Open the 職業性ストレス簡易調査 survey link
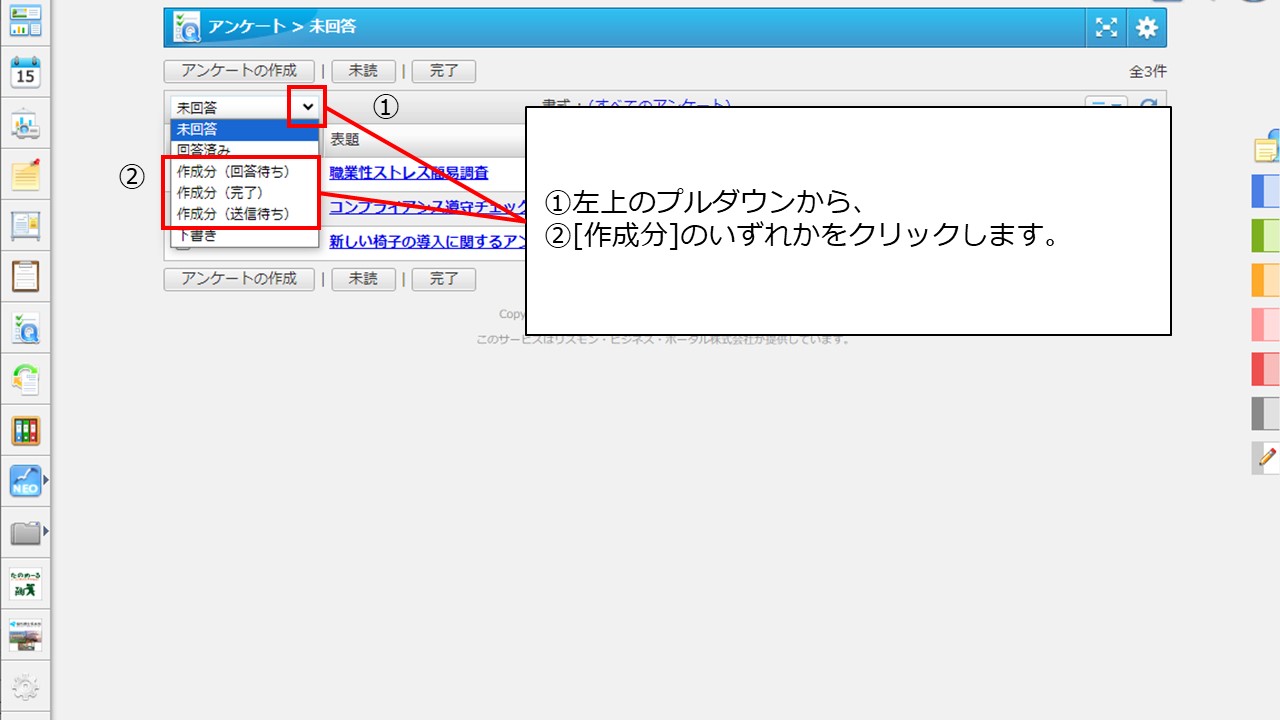 [x=409, y=173]
